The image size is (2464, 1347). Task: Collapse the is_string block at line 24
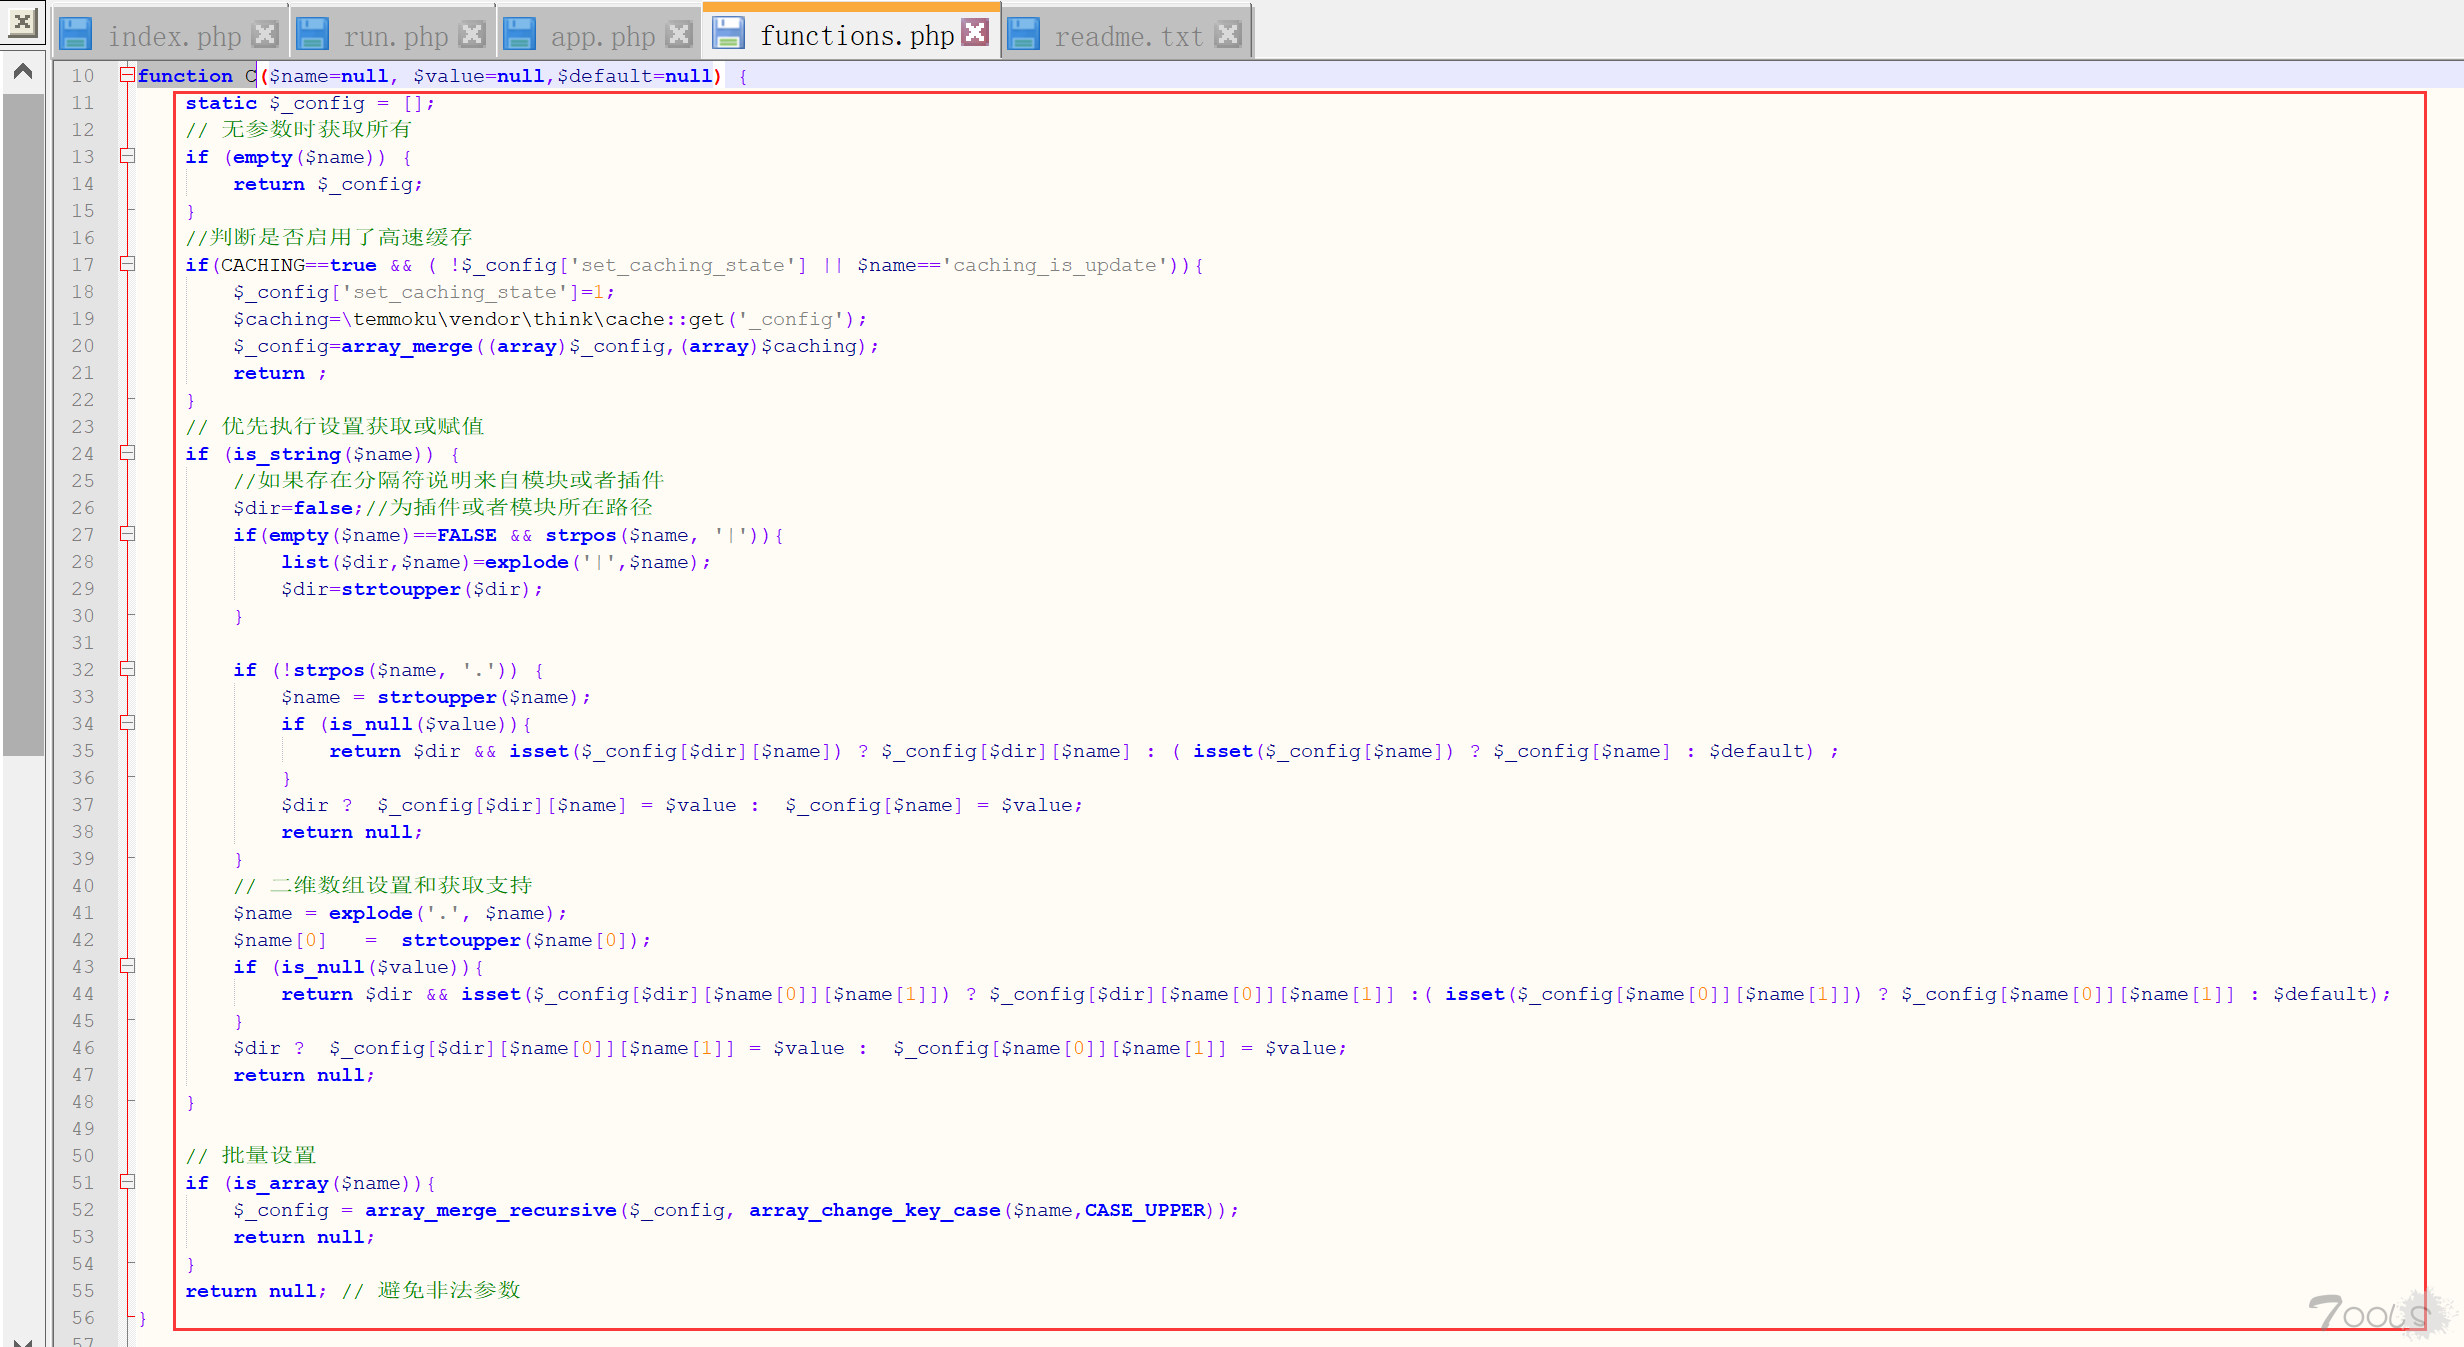tap(127, 453)
